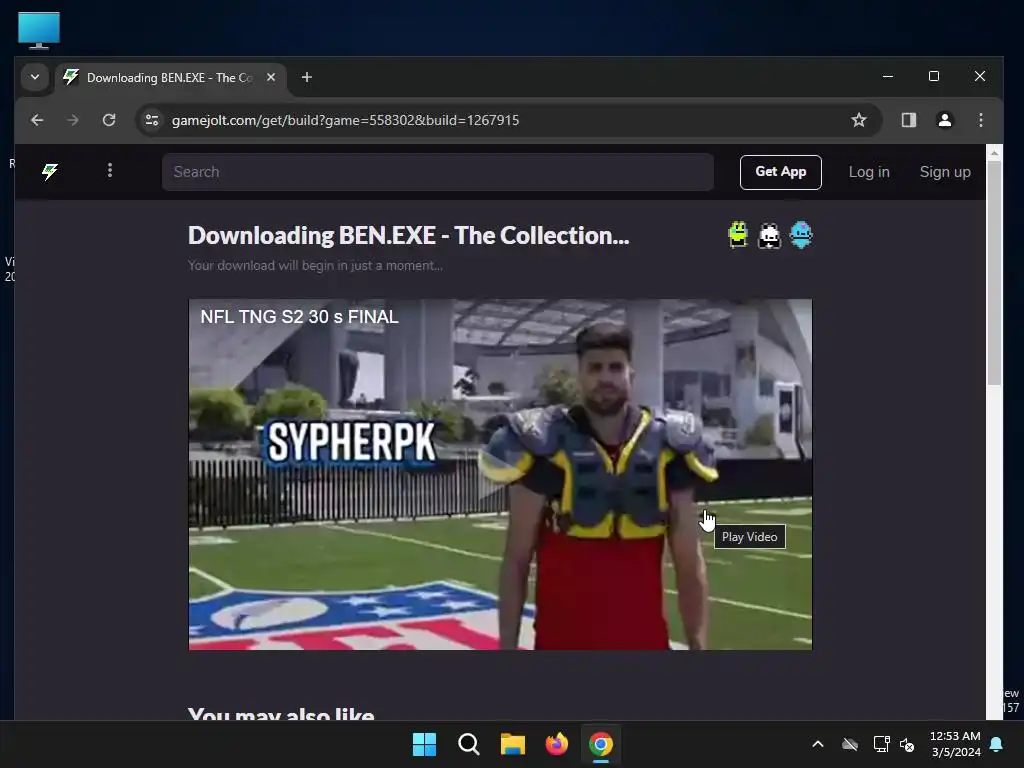The width and height of the screenshot is (1024, 768).
Task: Open the network status tray icon
Action: pos(881,744)
